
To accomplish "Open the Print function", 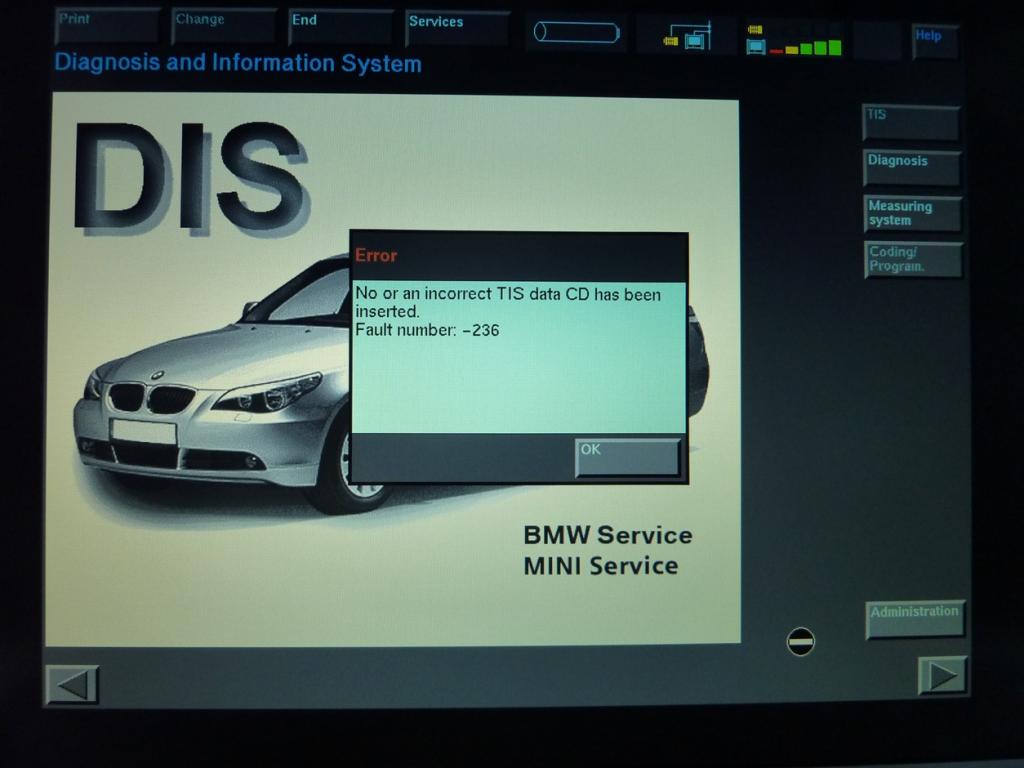I will tap(107, 25).
